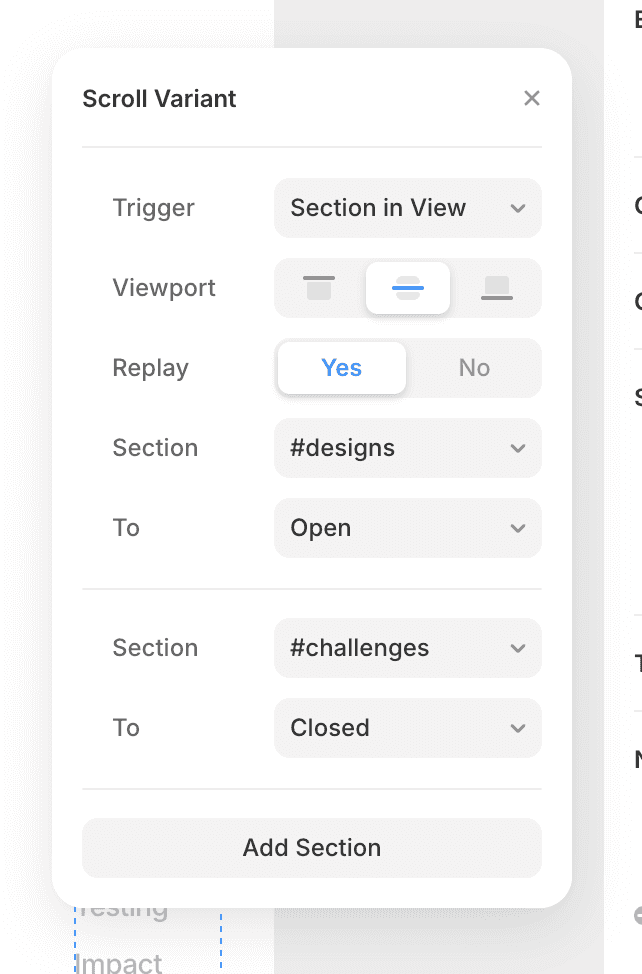Image resolution: width=642 pixels, height=974 pixels.
Task: Open the "Closed" variant dropdown
Action: pyautogui.click(x=407, y=728)
